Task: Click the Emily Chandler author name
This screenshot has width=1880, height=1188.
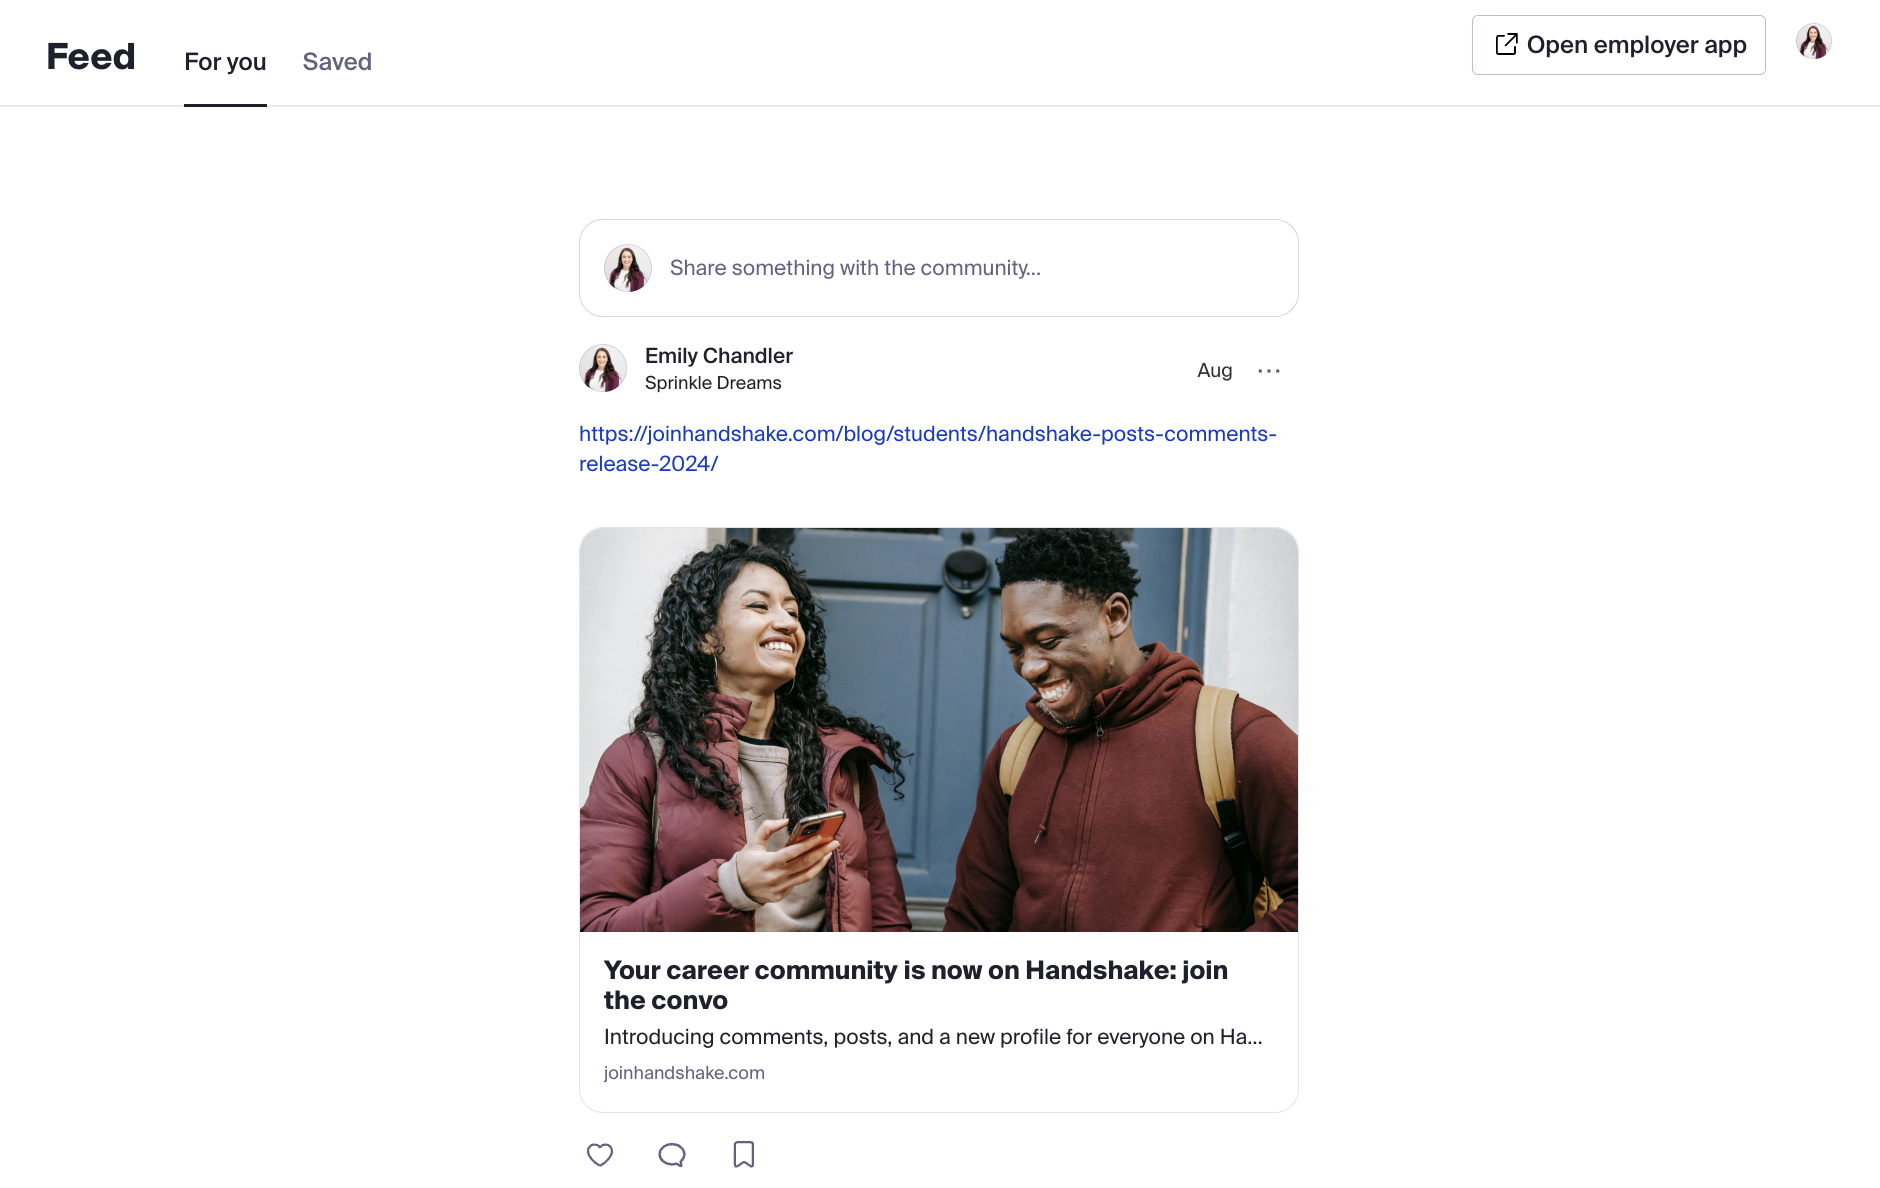Action: click(718, 356)
